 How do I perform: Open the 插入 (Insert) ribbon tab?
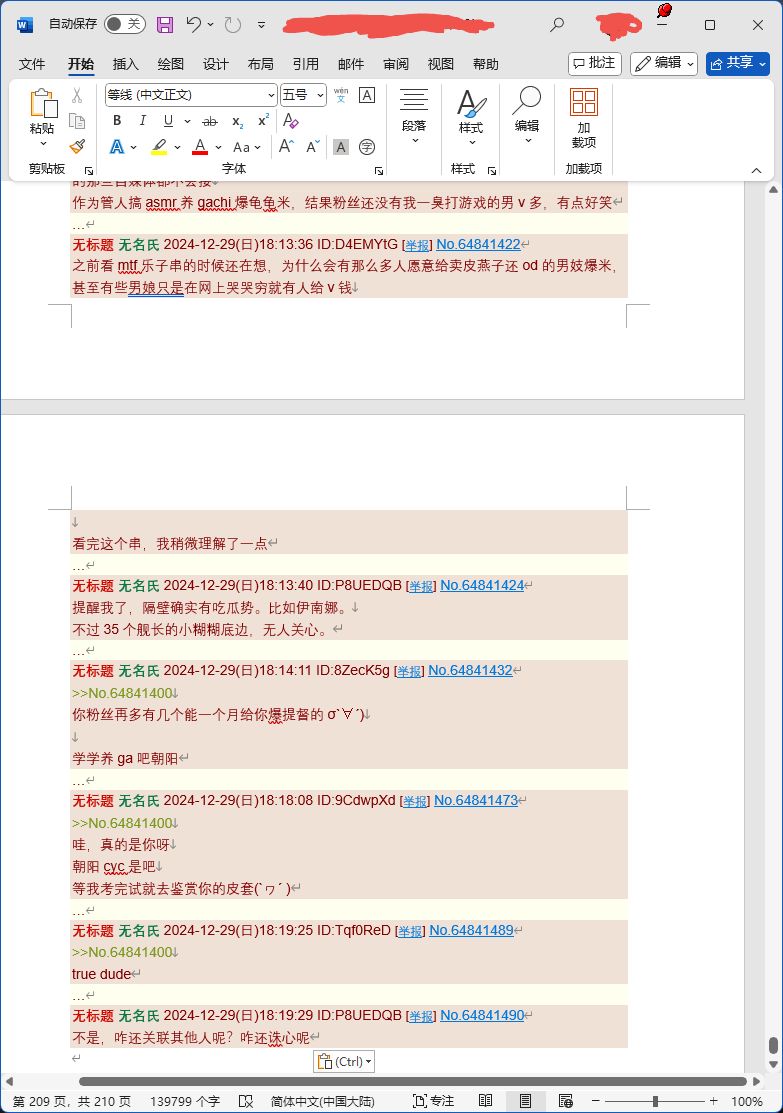pos(126,64)
